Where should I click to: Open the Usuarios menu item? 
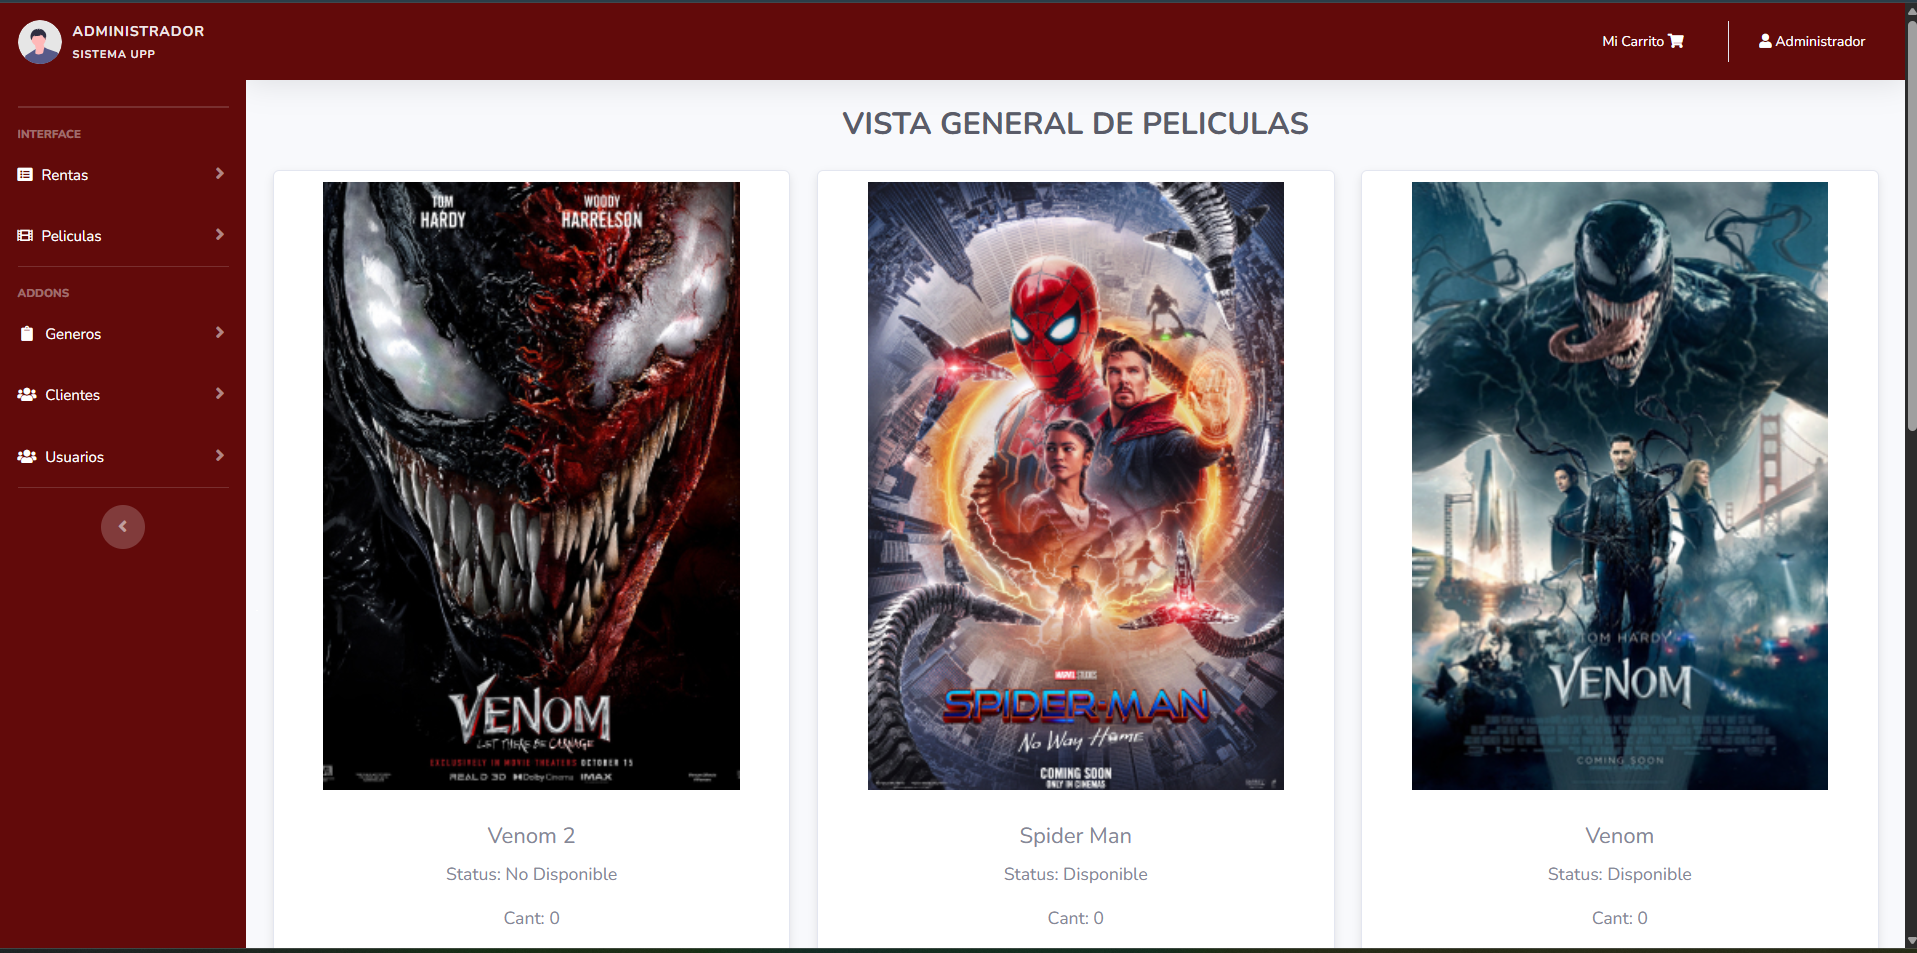point(123,457)
